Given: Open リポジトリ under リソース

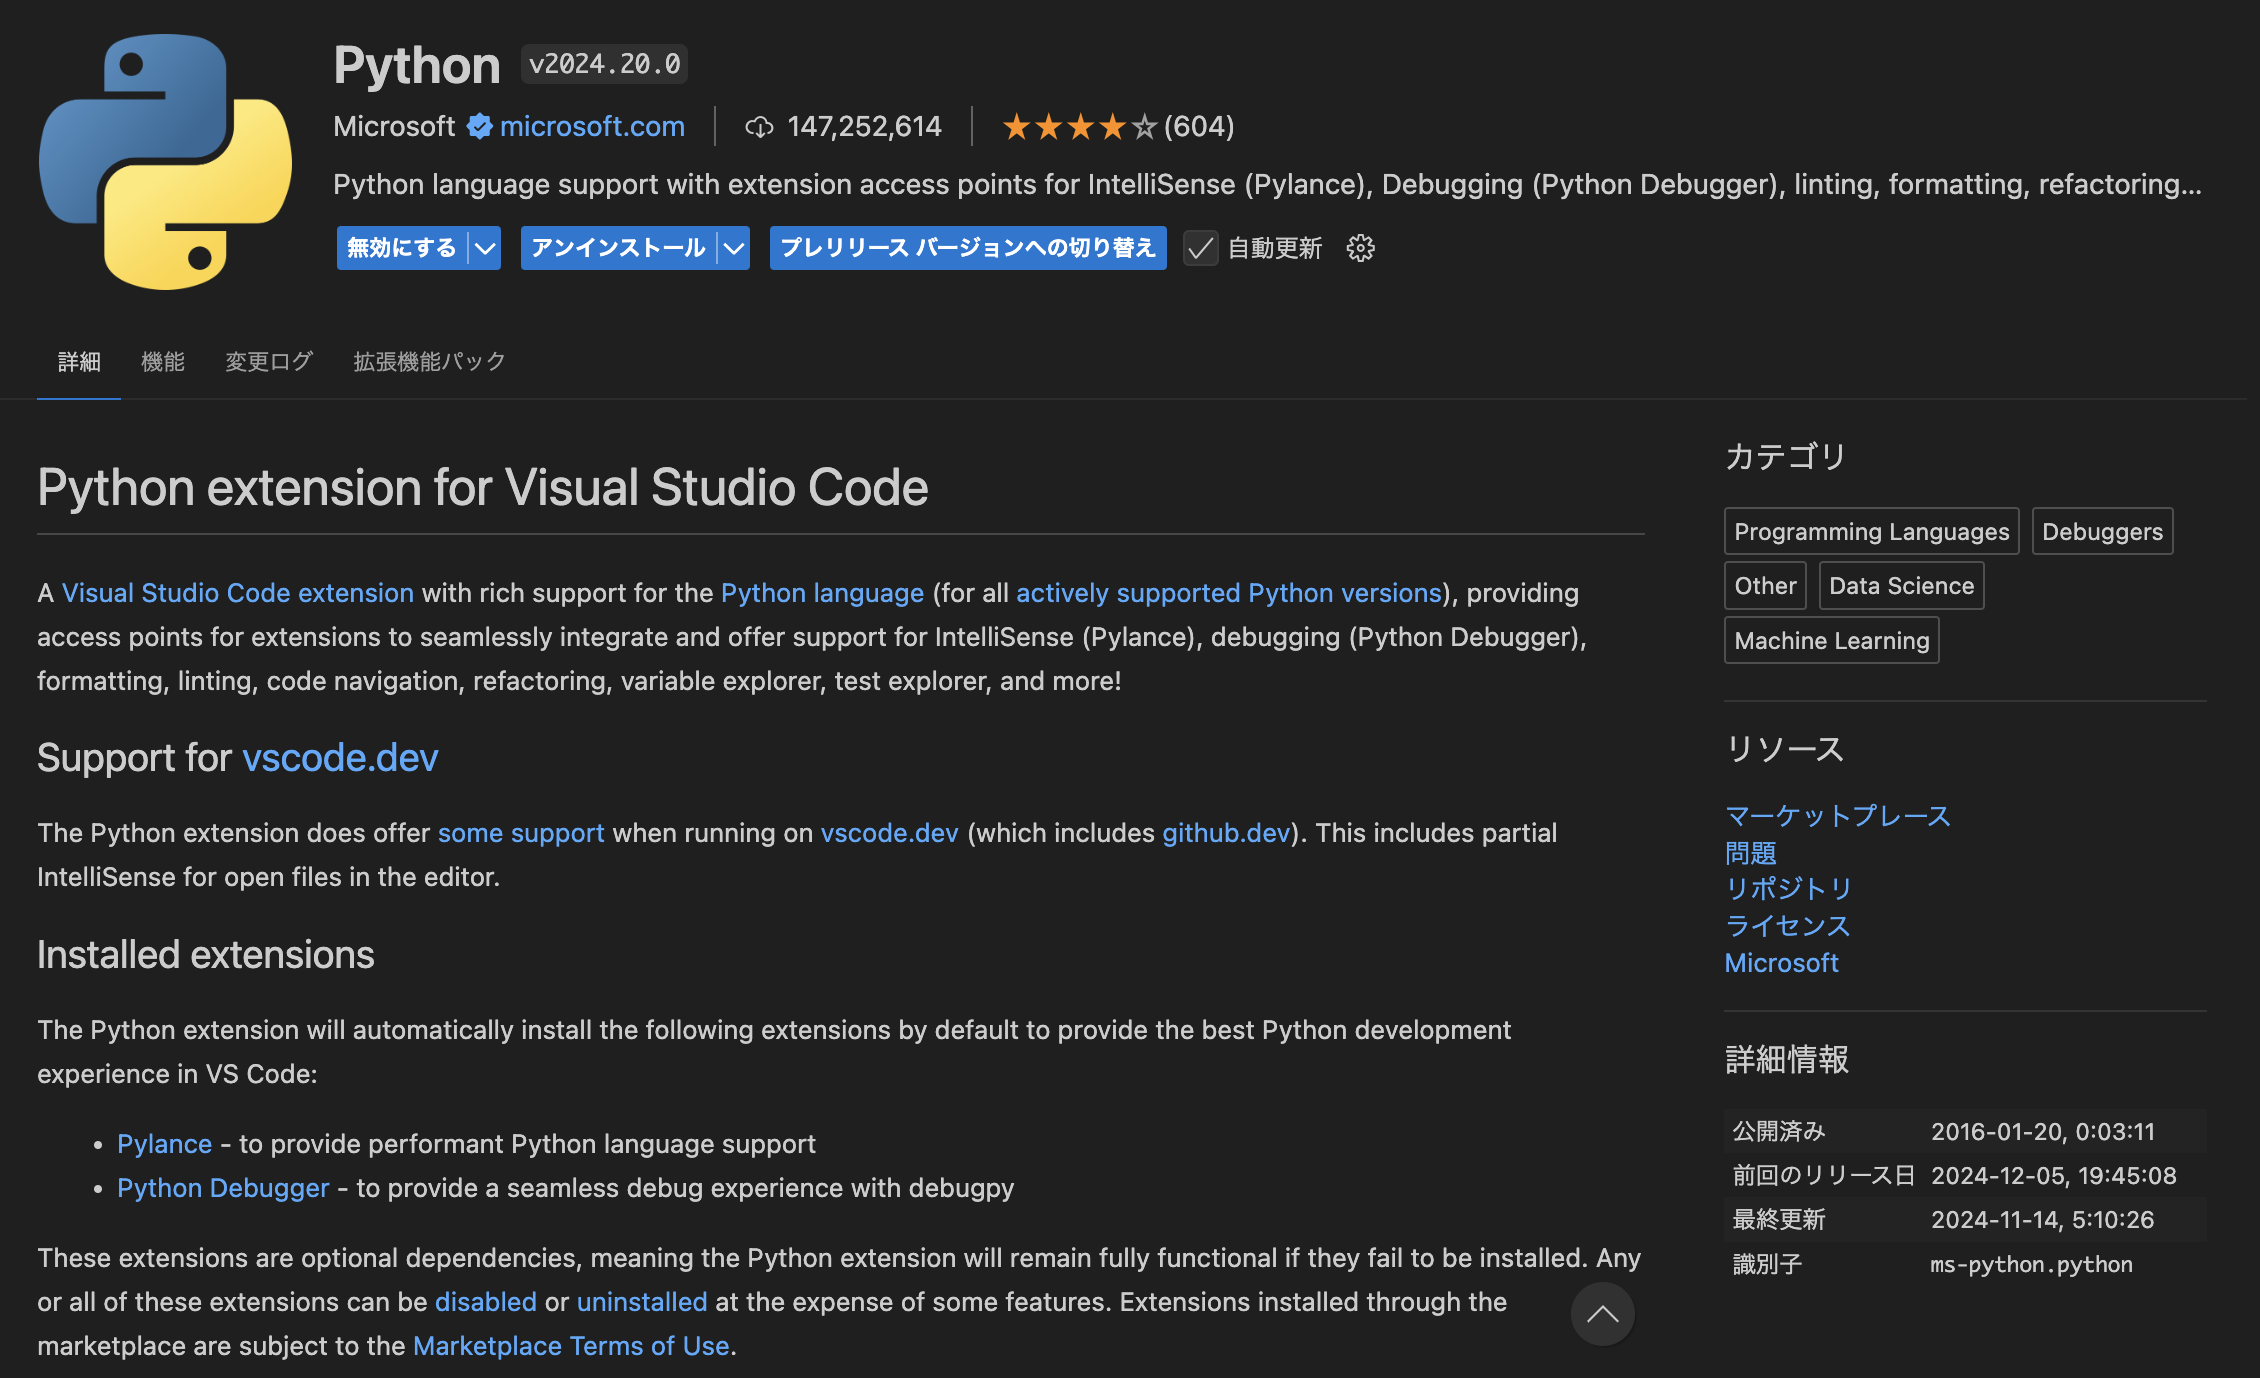Looking at the screenshot, I should click(1787, 888).
